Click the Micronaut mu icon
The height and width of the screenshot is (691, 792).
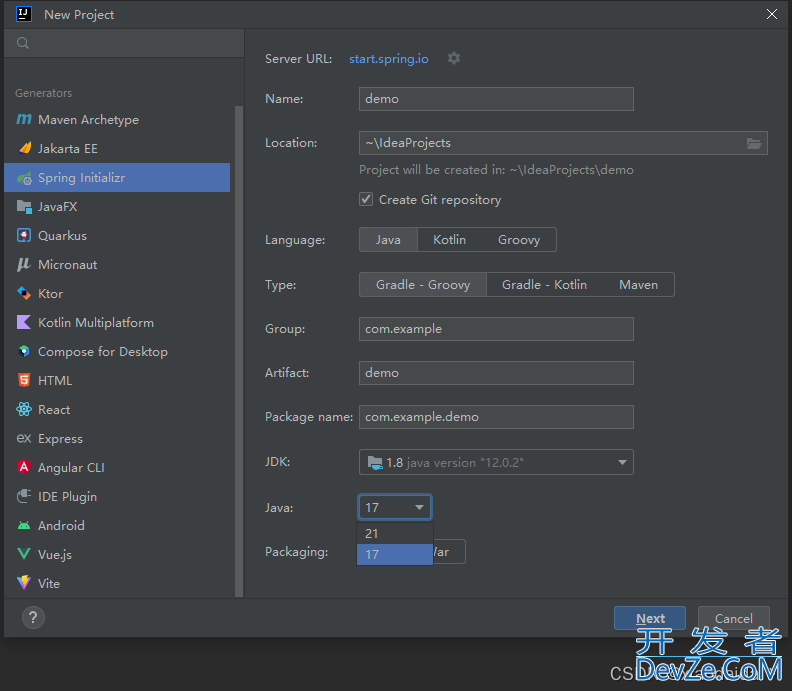click(x=24, y=264)
